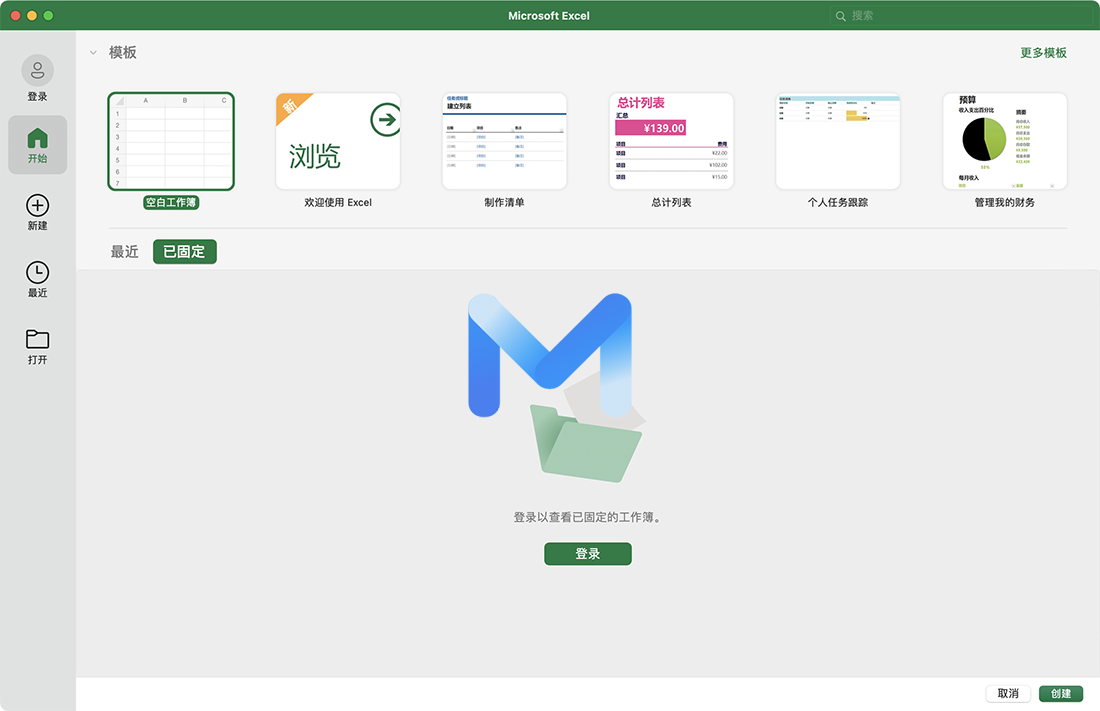The width and height of the screenshot is (1100, 711).
Task: Click the 管理我的财务 caption text
Action: point(1005,202)
